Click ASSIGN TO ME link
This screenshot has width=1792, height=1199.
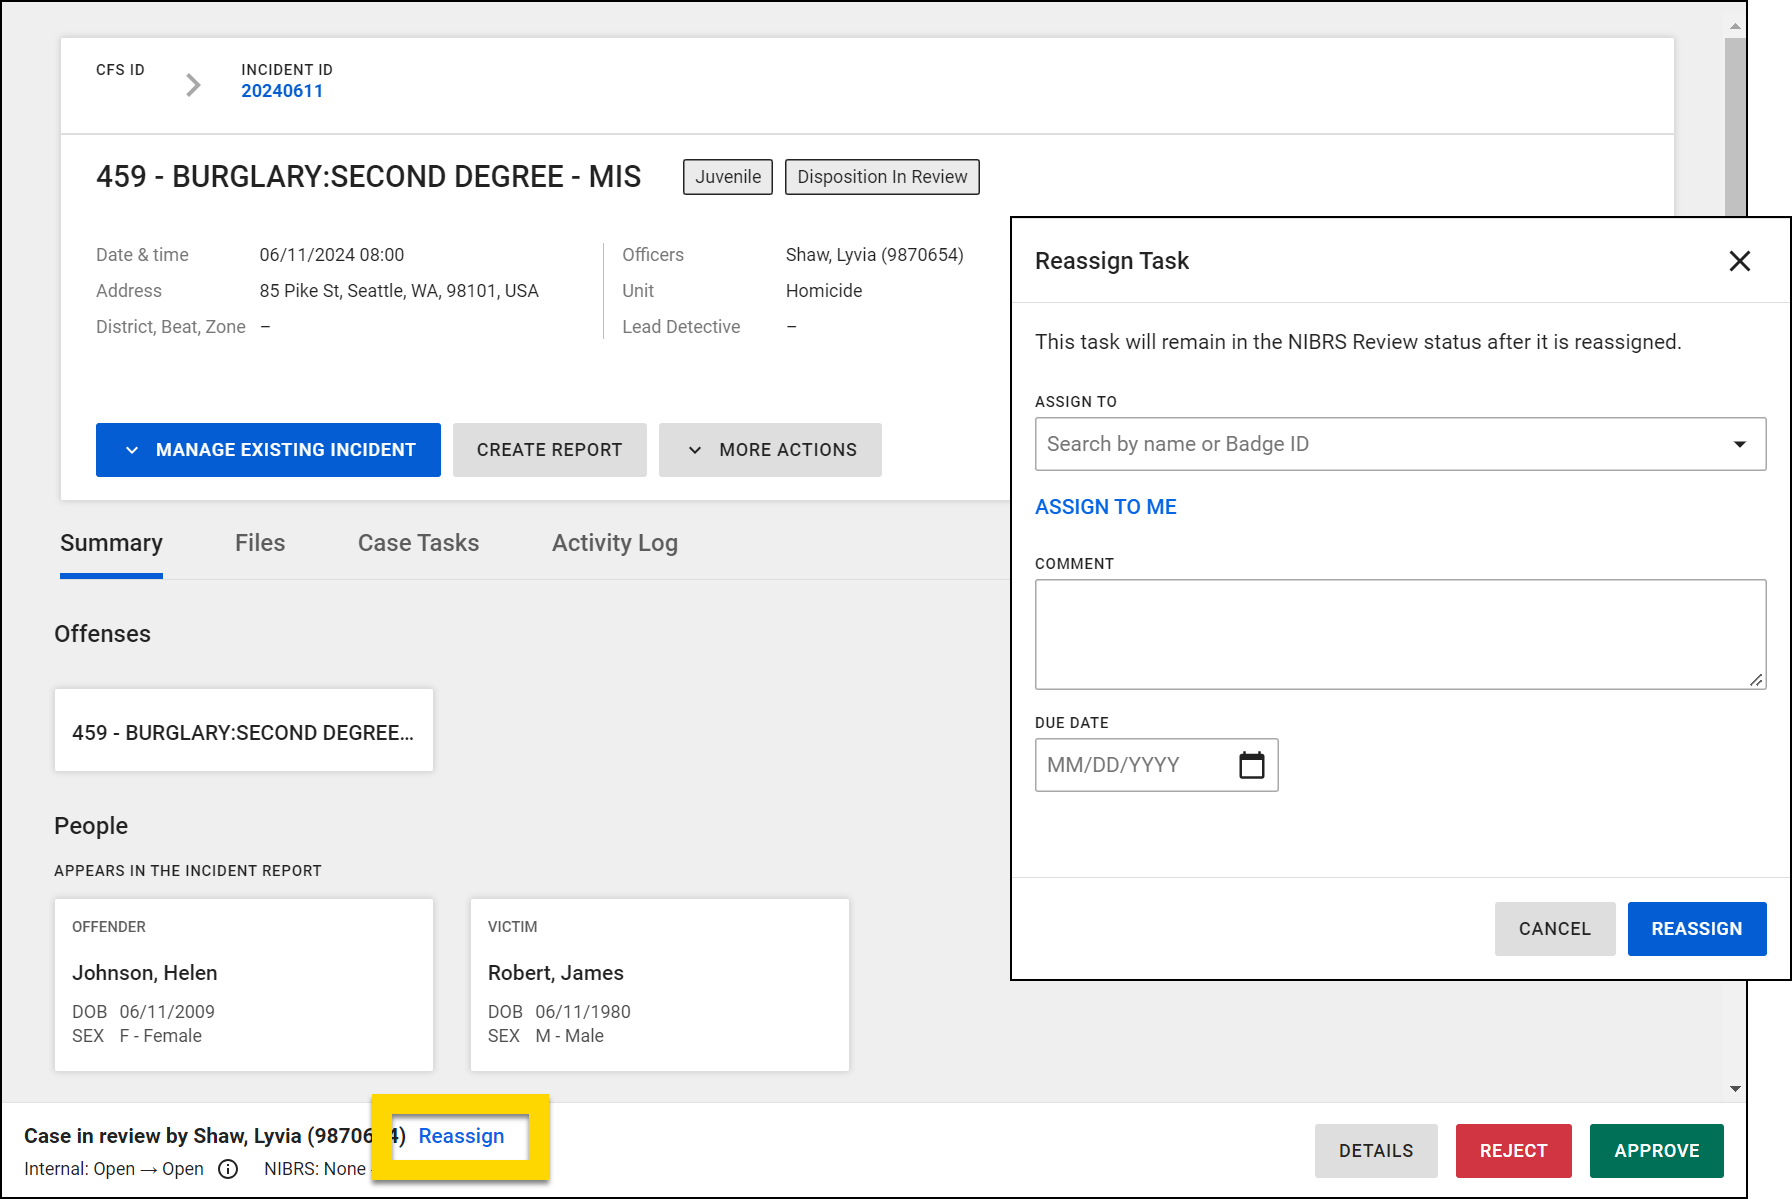click(x=1105, y=507)
